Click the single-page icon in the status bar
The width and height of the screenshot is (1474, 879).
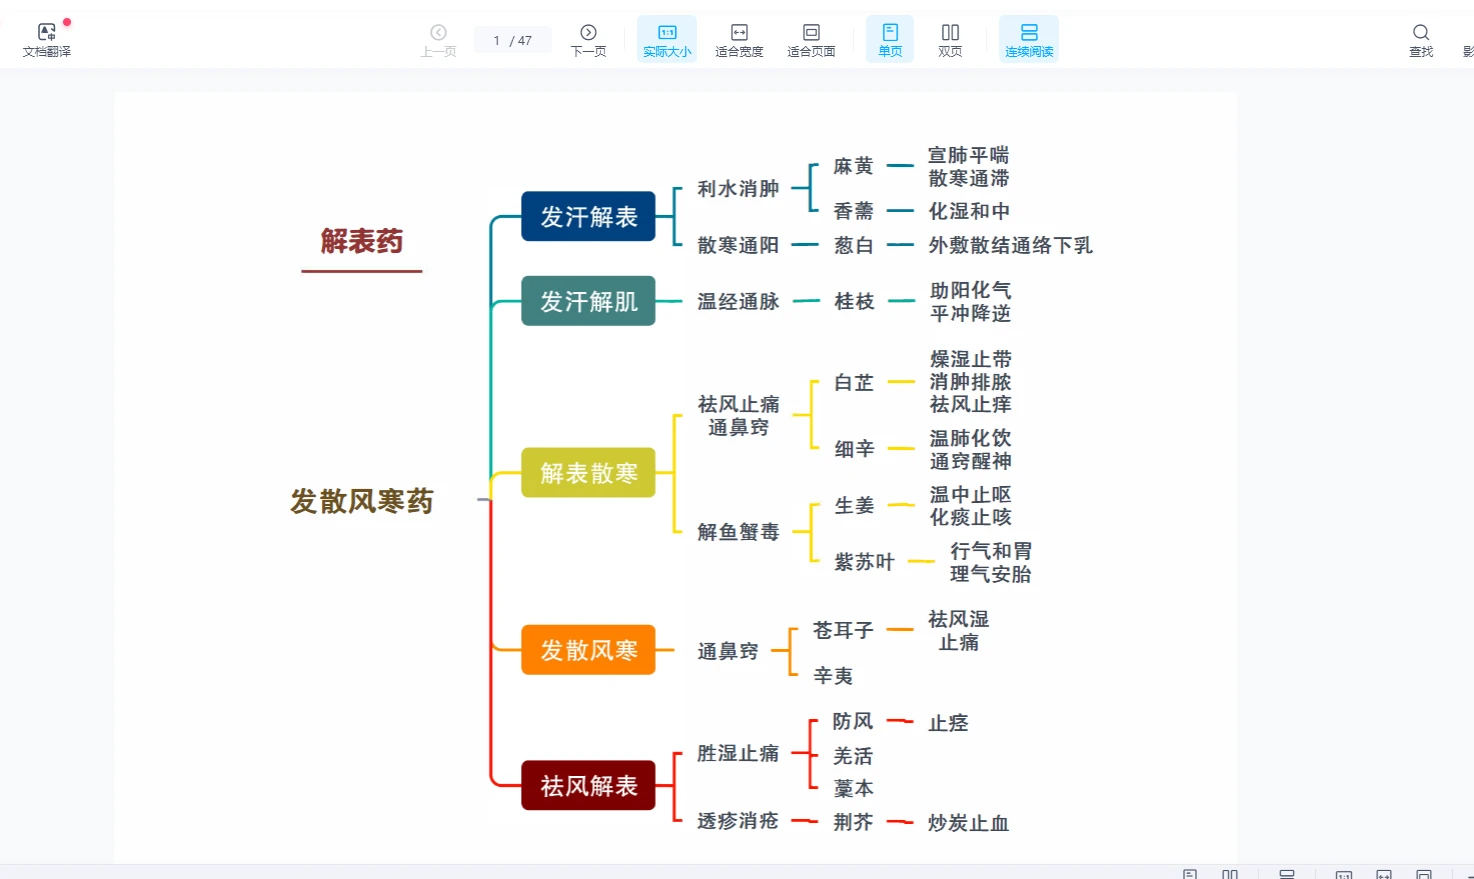click(x=1190, y=874)
